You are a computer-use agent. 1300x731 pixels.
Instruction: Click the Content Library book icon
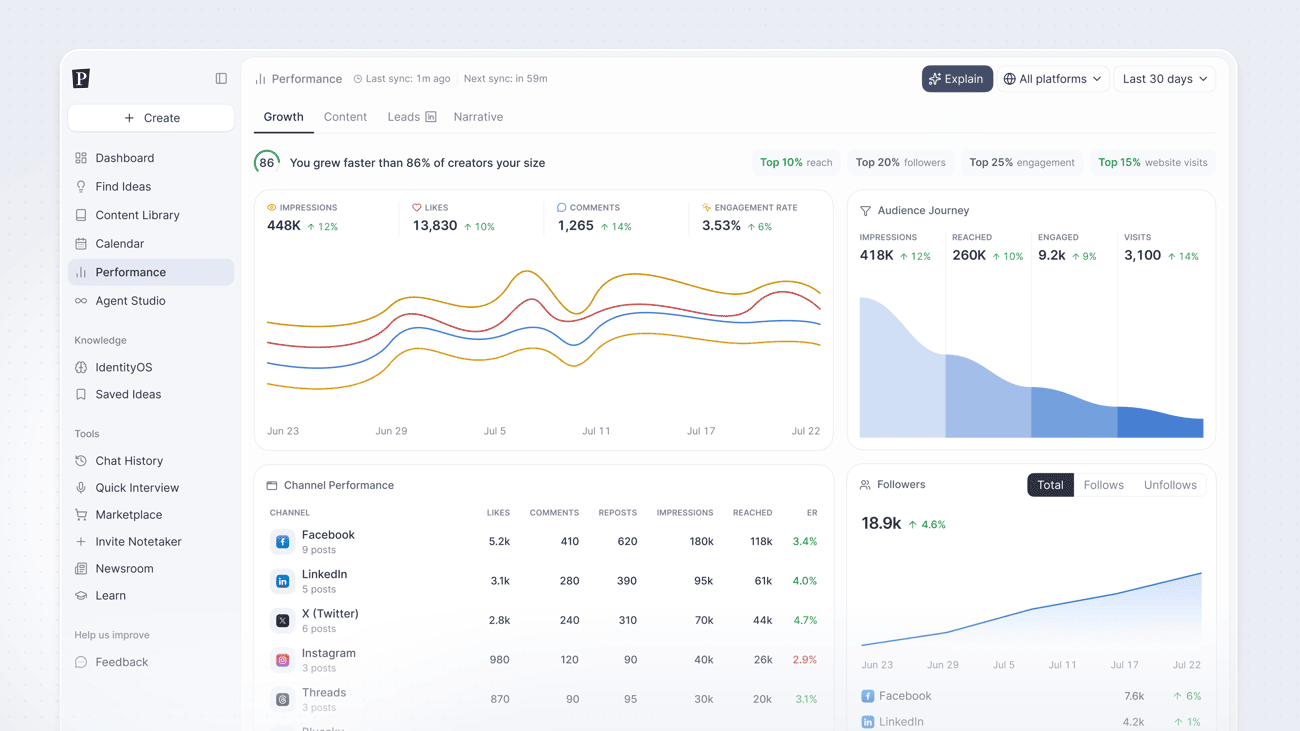(81, 215)
